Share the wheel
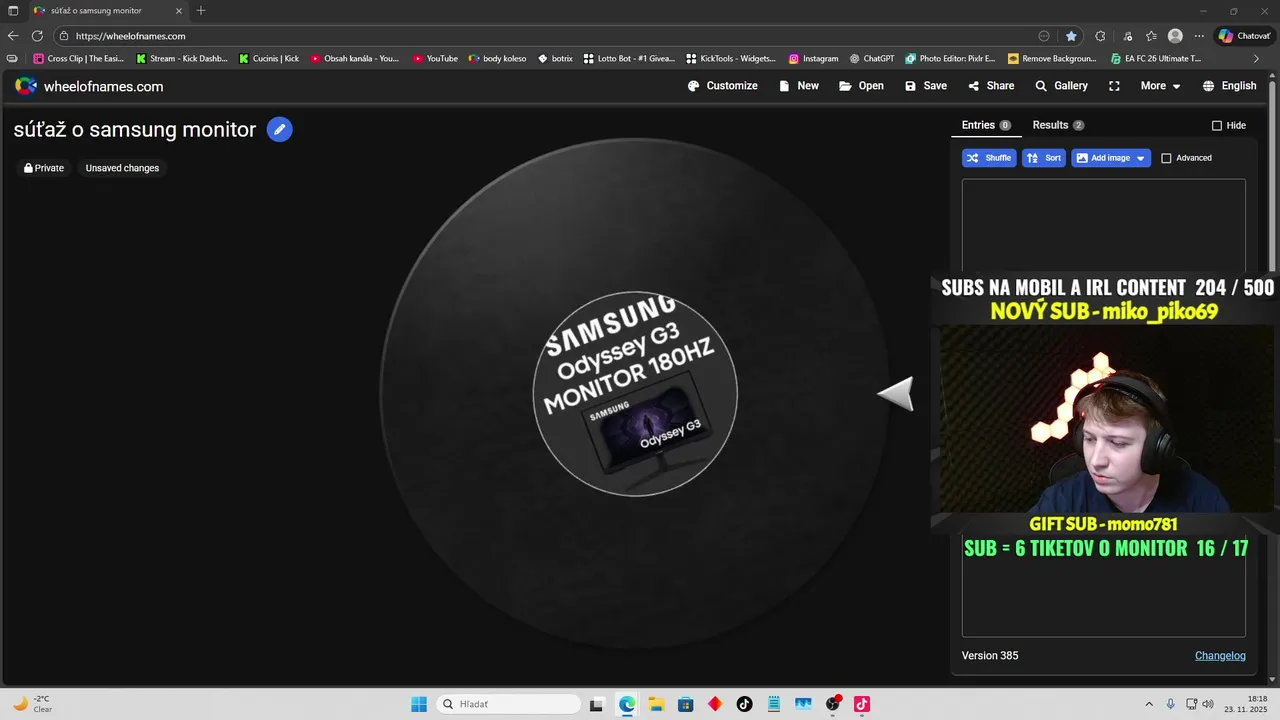Viewport: 1280px width, 720px height. tap(991, 86)
